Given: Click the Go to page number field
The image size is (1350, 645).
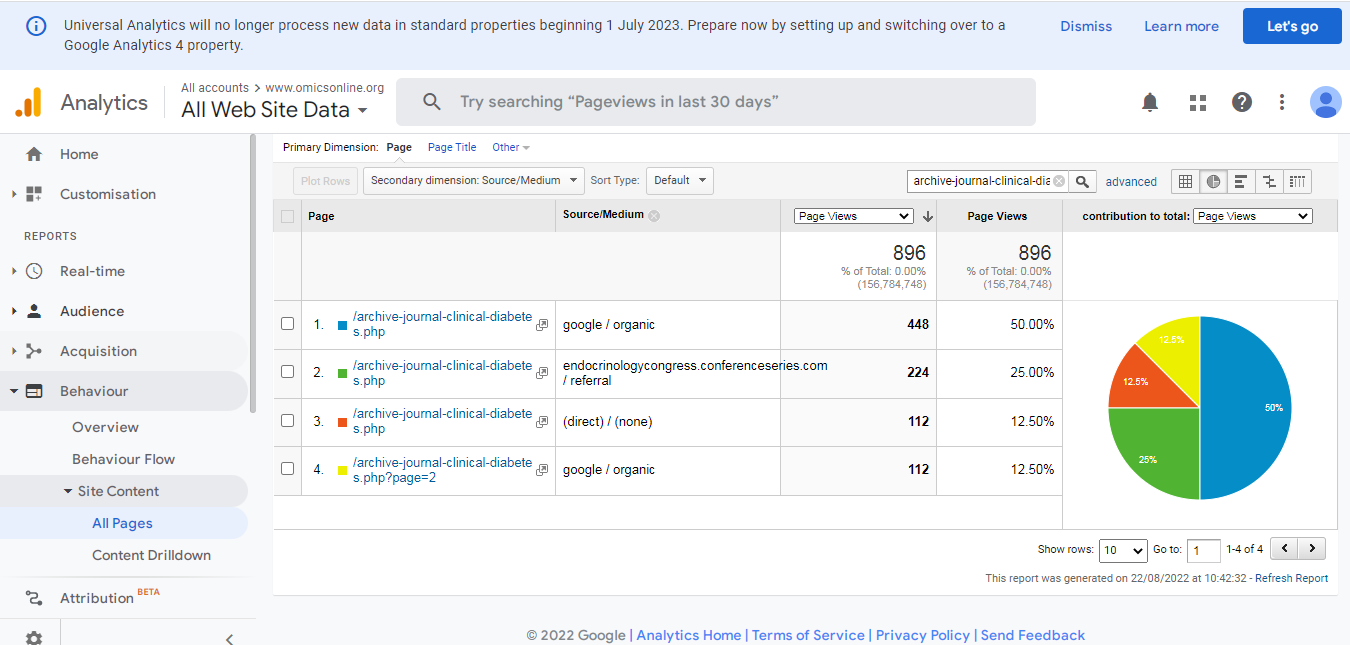Looking at the screenshot, I should click(x=1203, y=549).
